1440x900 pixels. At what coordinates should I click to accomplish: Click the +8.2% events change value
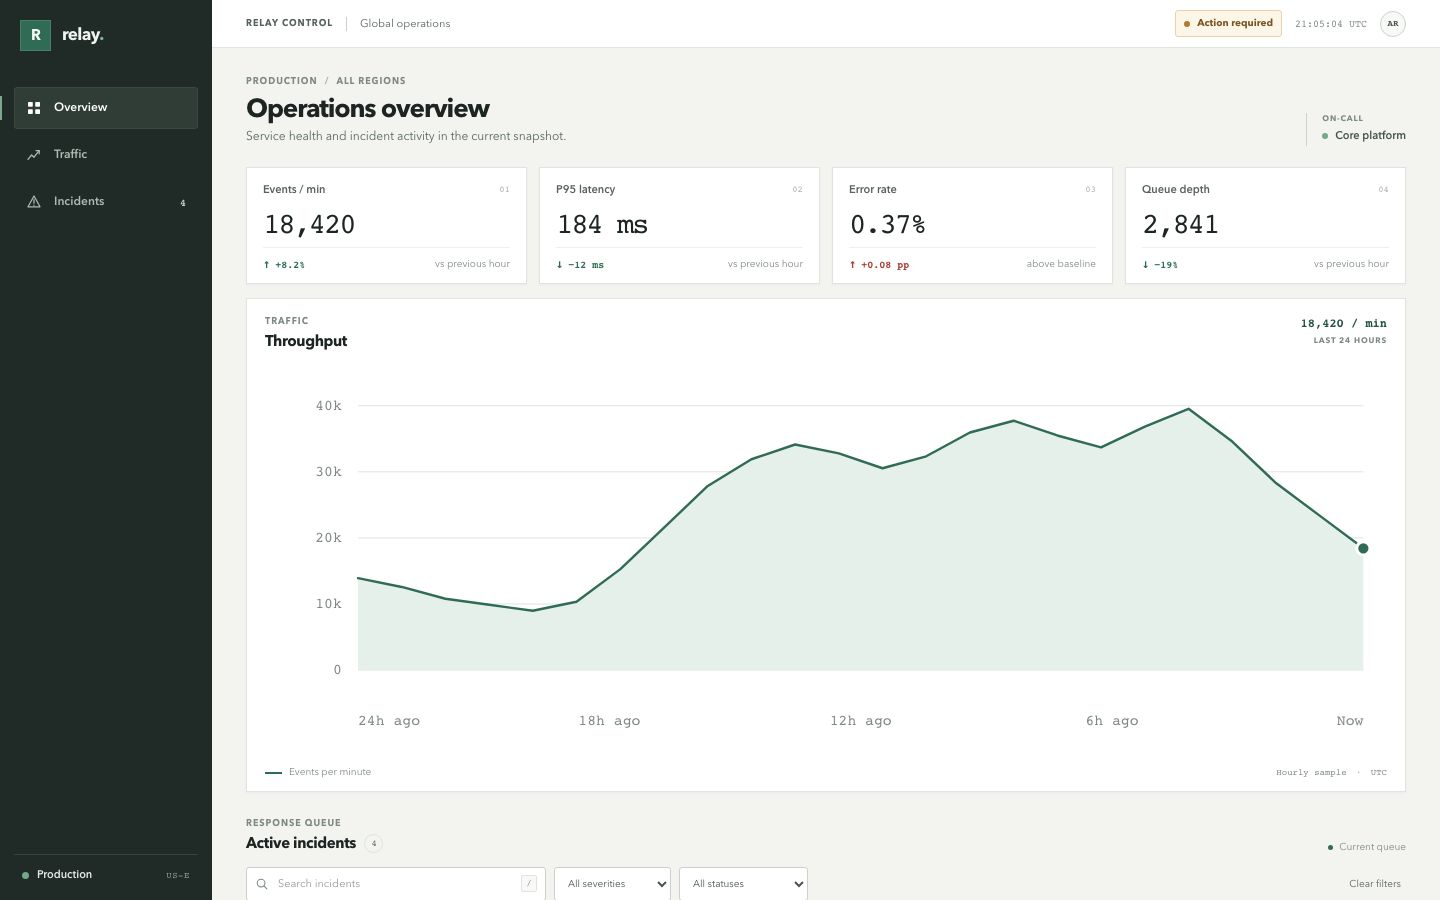coord(284,265)
